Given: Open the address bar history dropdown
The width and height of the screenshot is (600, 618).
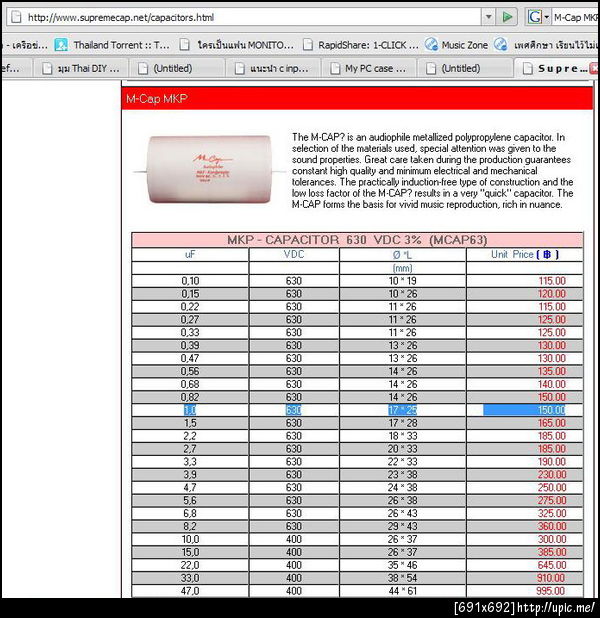Looking at the screenshot, I should coord(488,17).
